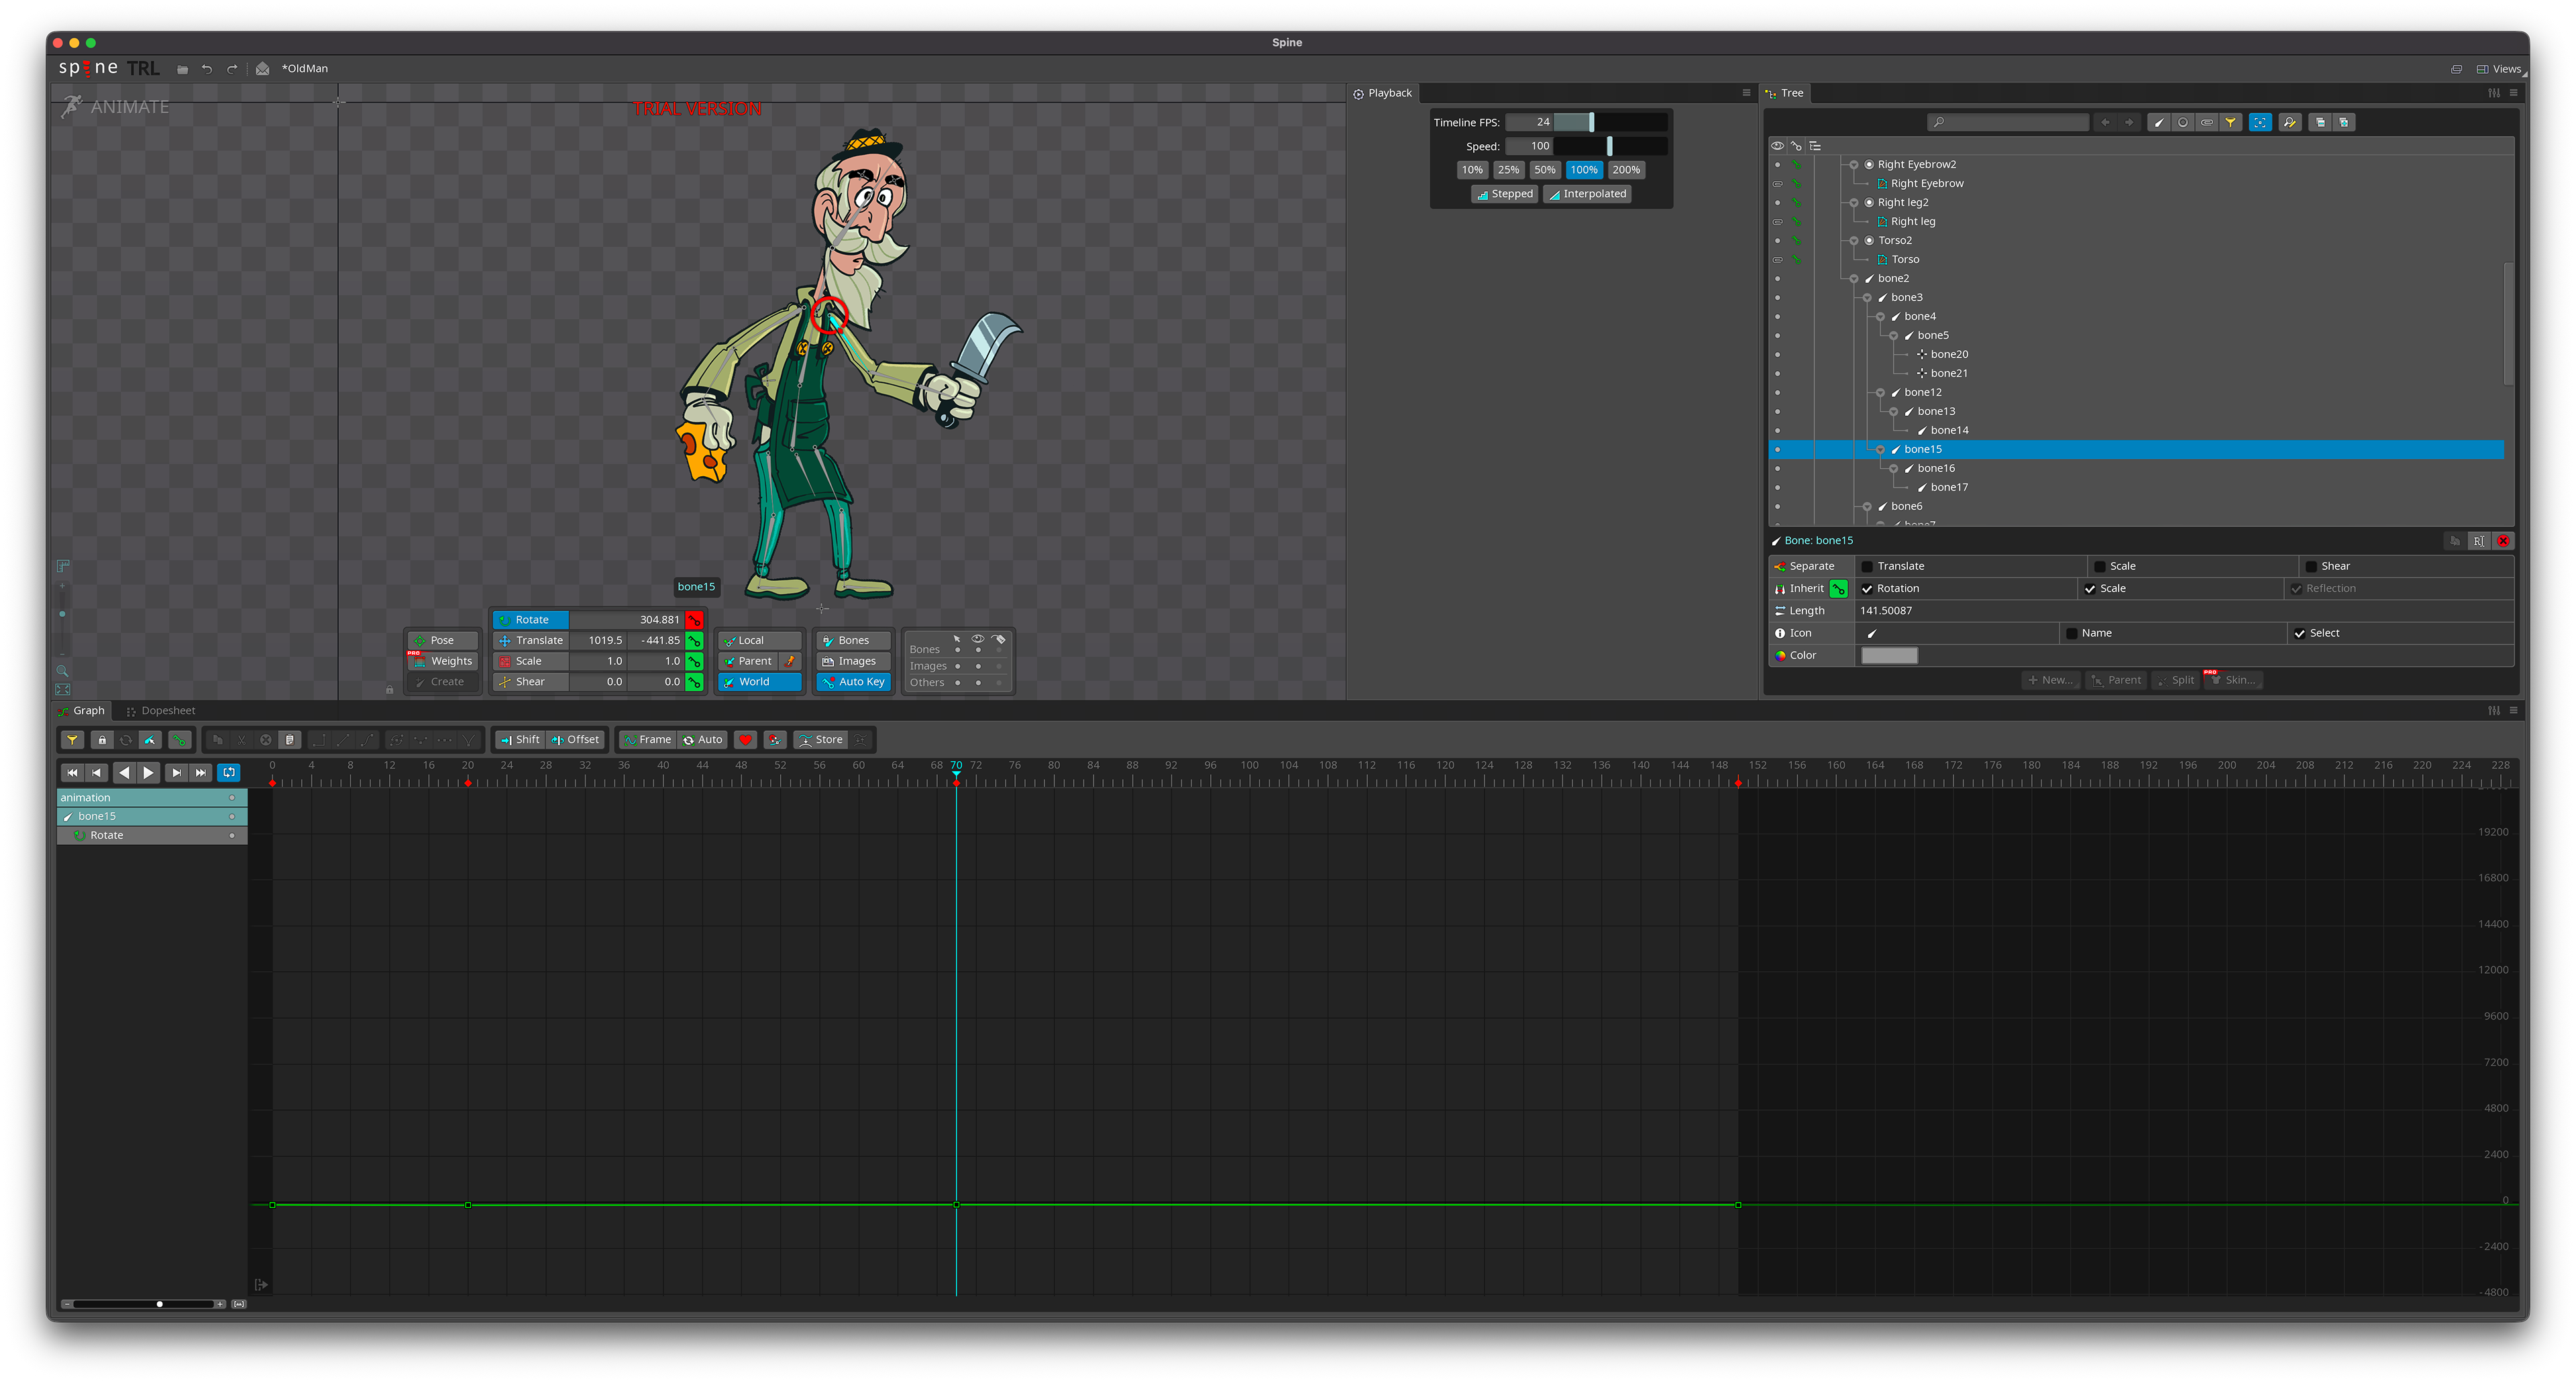Collapse the bone12 tree node
Screen dimensions: 2576x1383
[1880, 393]
